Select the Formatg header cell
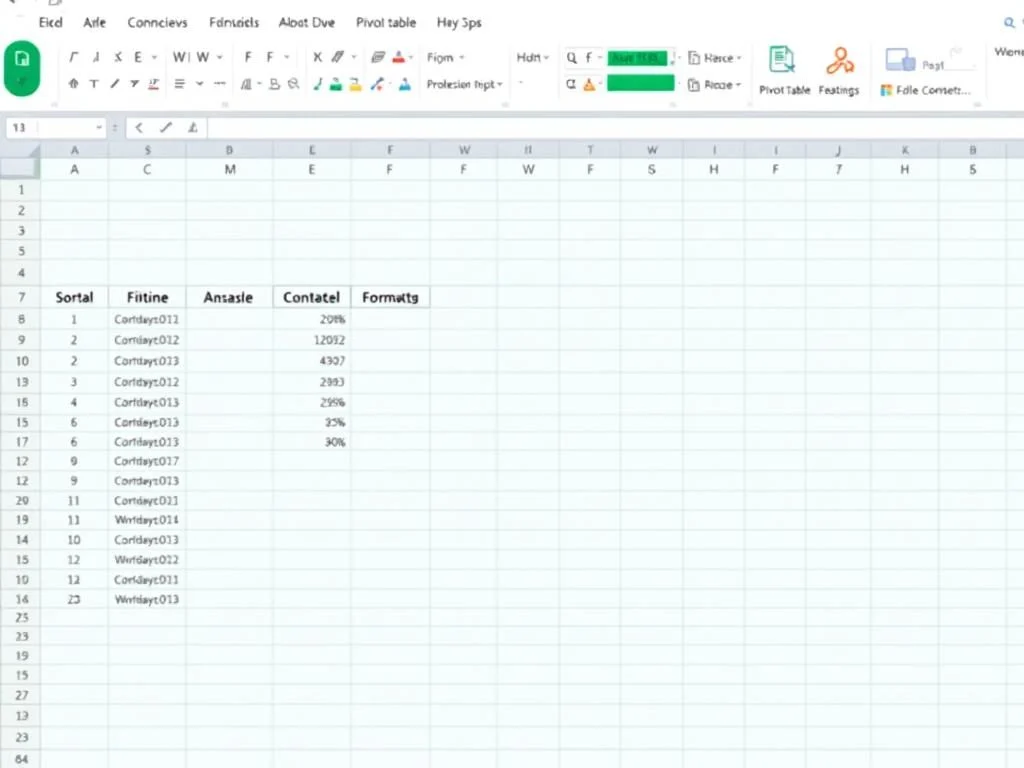 pyautogui.click(x=390, y=297)
